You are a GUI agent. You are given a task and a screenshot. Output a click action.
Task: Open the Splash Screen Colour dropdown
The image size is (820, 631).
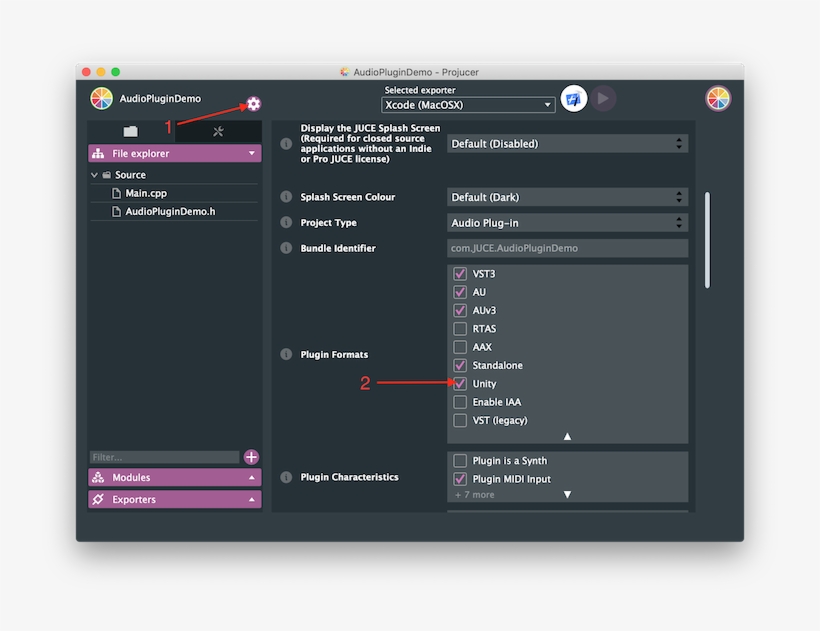567,197
